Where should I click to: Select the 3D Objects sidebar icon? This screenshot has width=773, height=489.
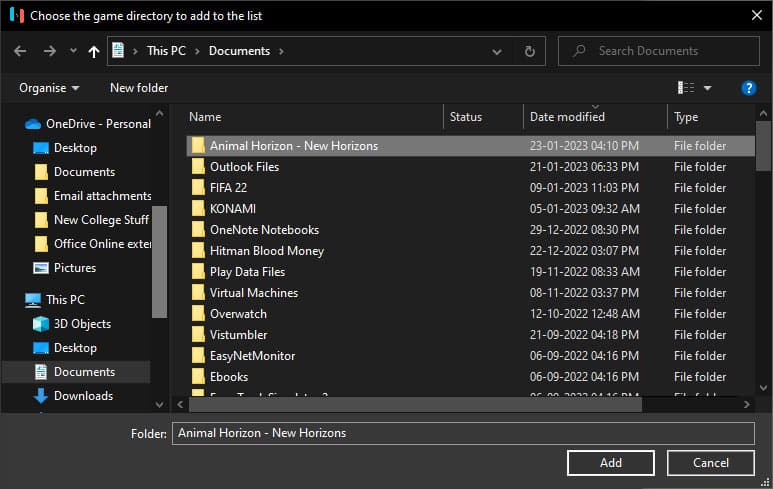coord(41,324)
